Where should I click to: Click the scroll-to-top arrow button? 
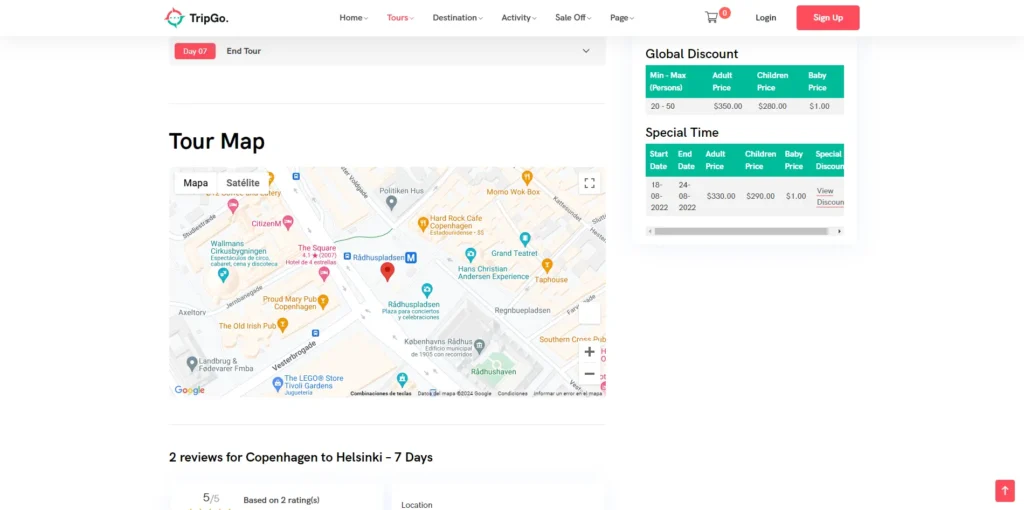click(1004, 490)
